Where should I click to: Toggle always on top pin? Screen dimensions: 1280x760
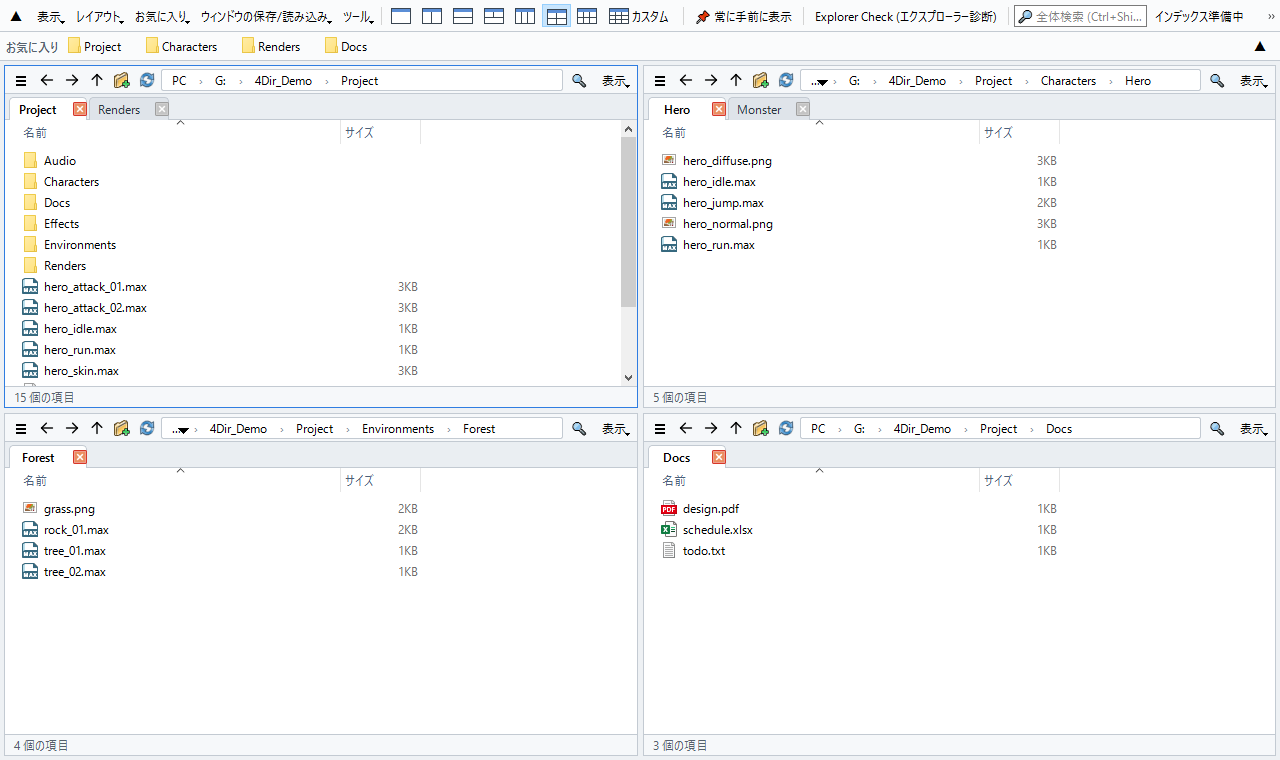(743, 16)
